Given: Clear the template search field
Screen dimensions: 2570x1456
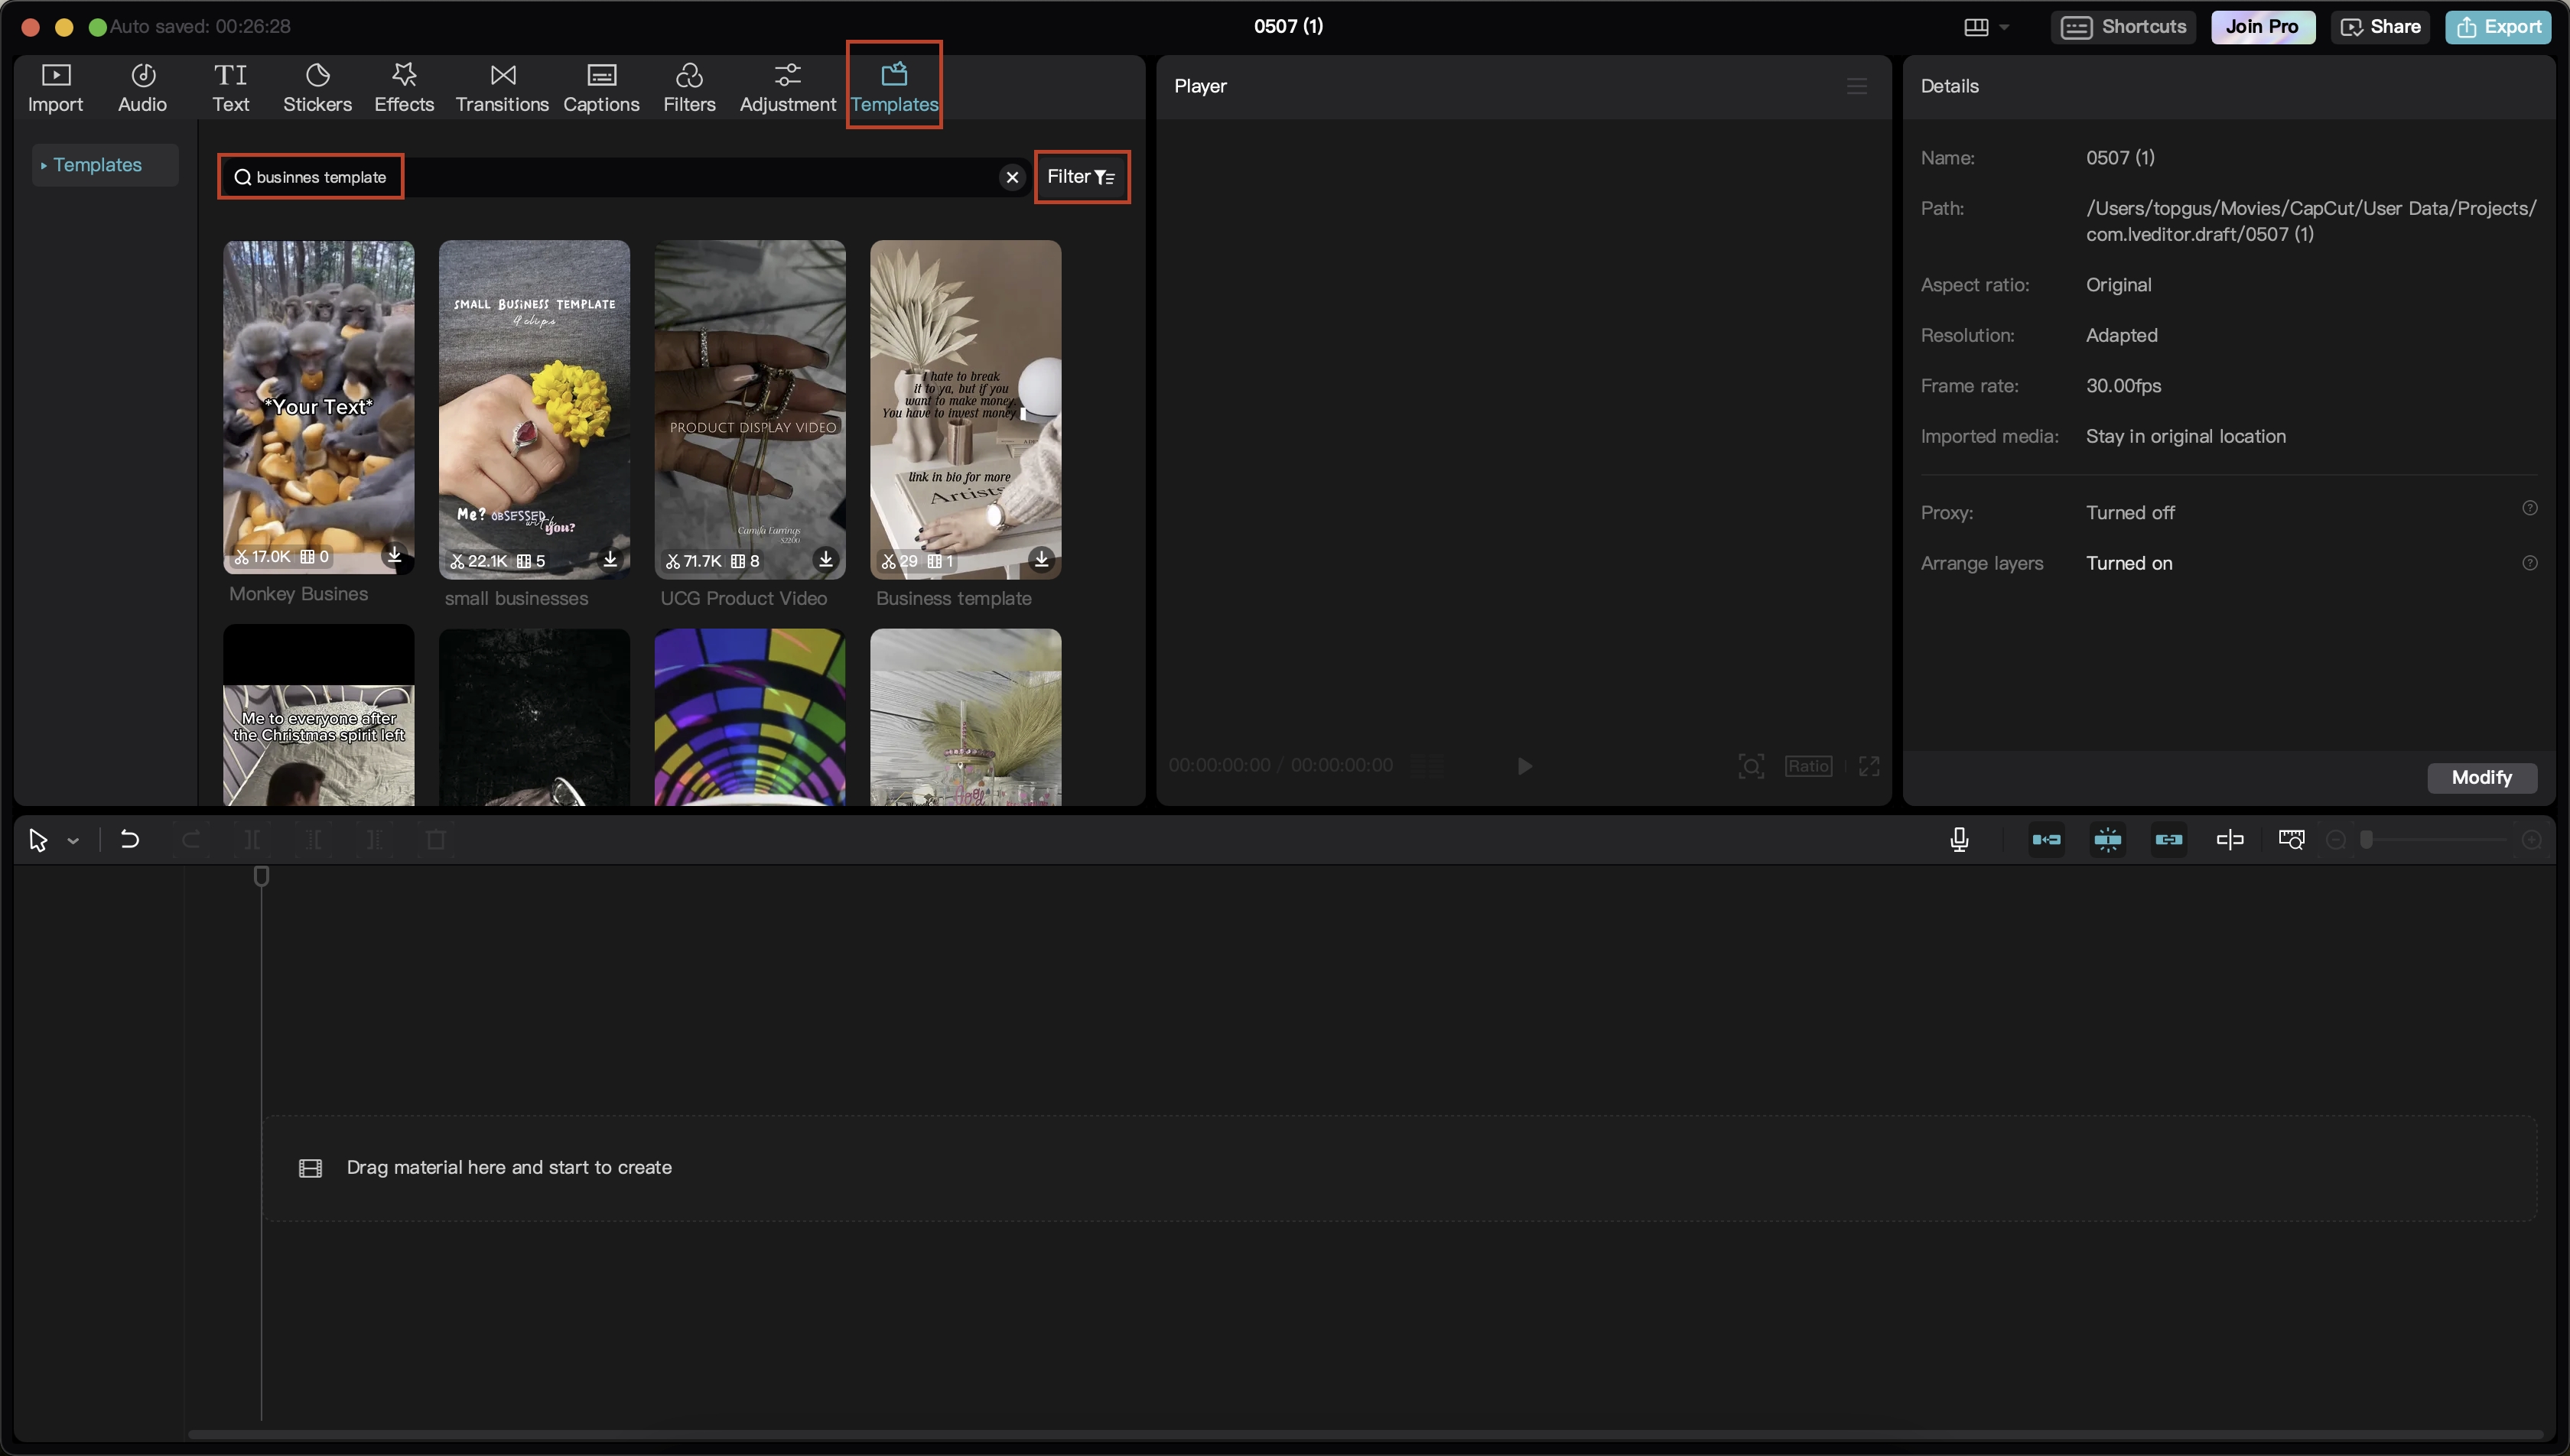Looking at the screenshot, I should [x=1012, y=177].
